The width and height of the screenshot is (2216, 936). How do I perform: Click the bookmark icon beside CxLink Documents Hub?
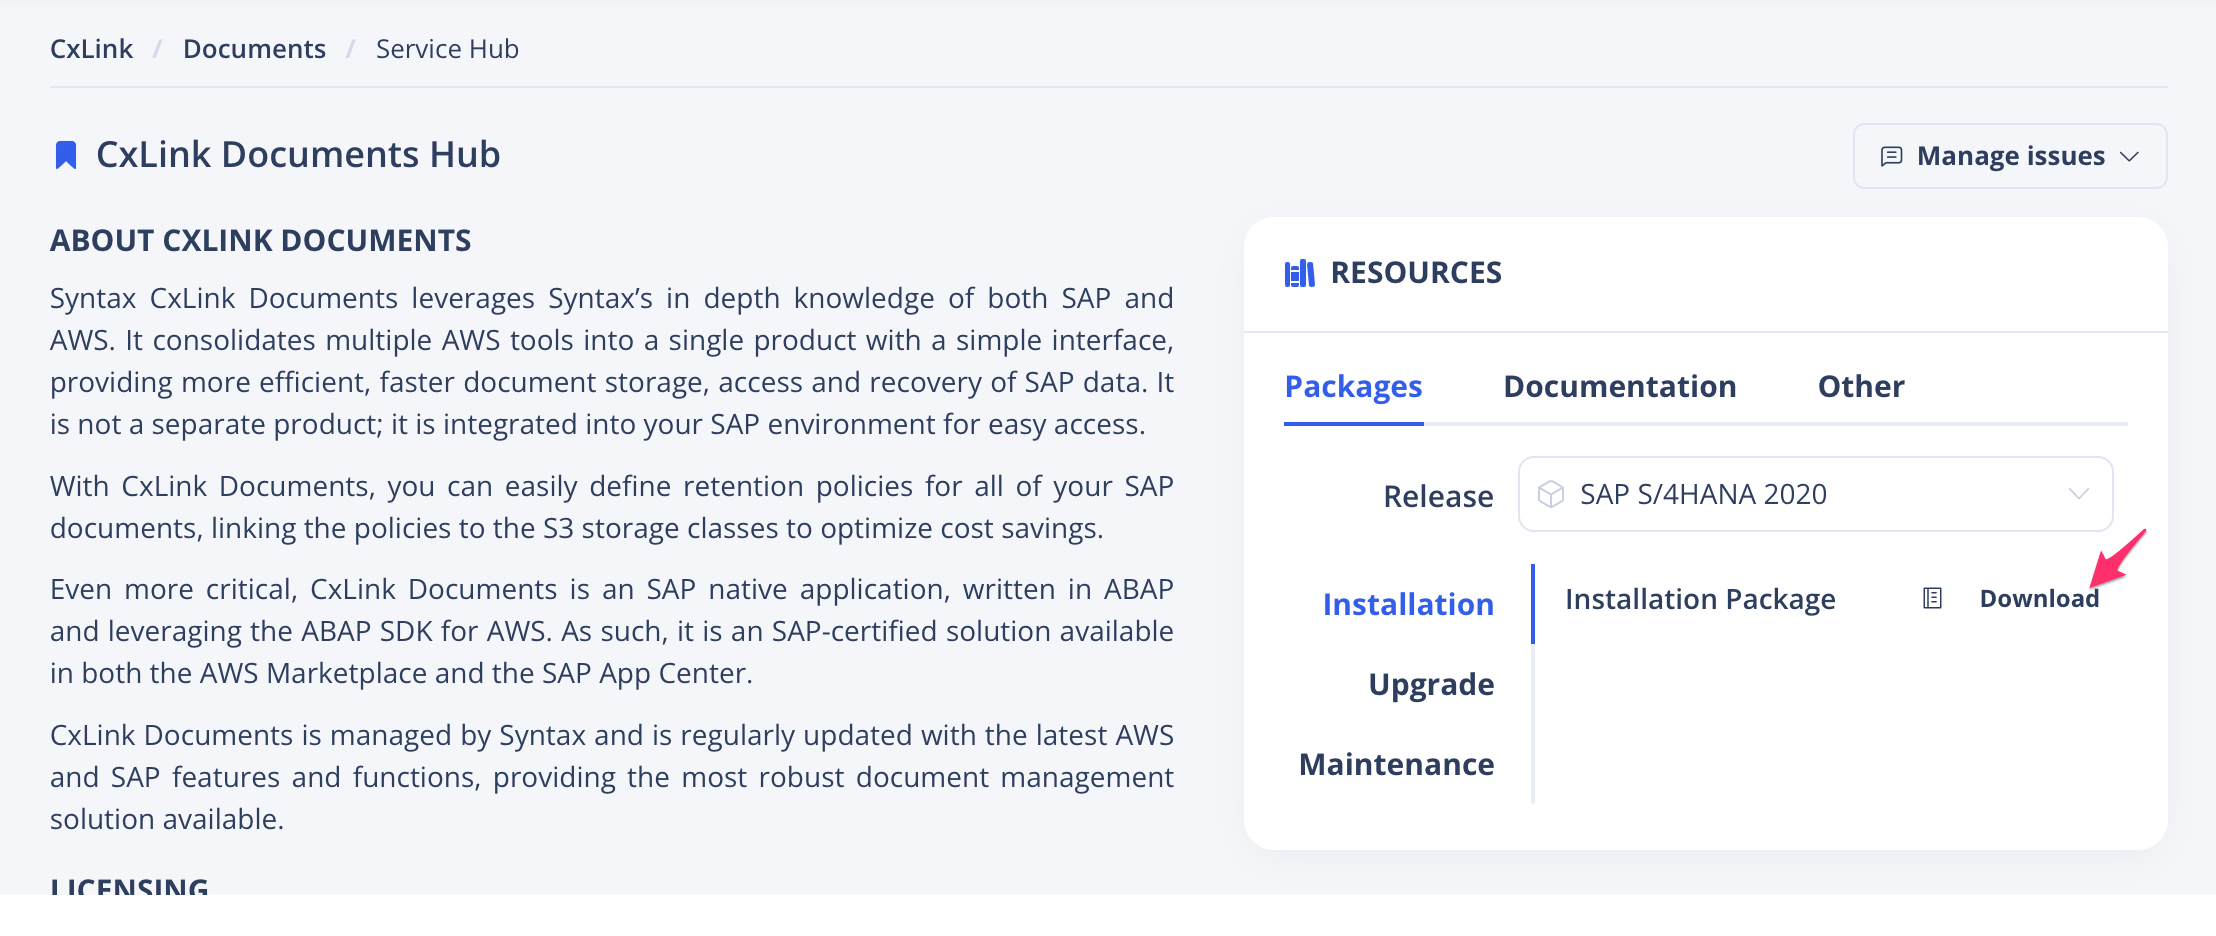66,154
